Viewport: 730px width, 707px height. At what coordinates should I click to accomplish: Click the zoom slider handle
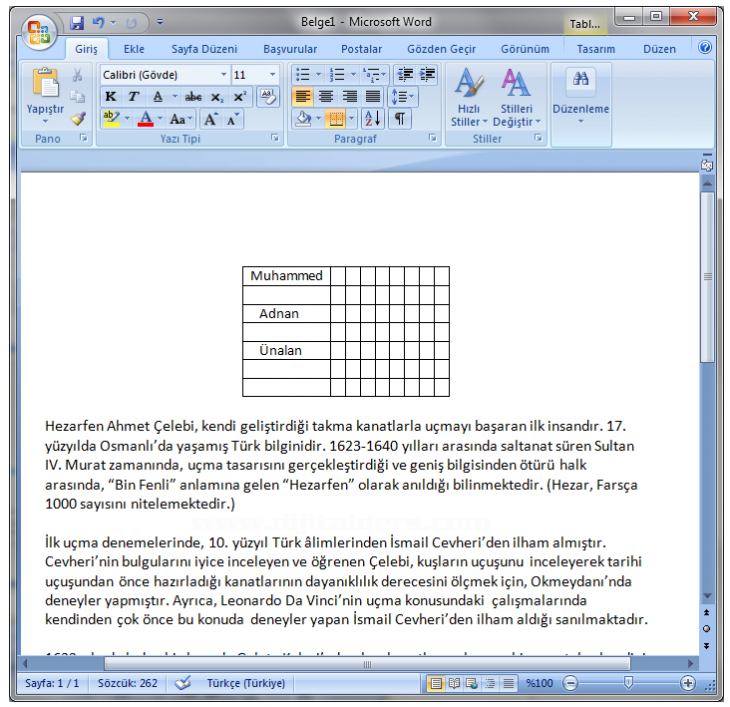click(x=628, y=683)
